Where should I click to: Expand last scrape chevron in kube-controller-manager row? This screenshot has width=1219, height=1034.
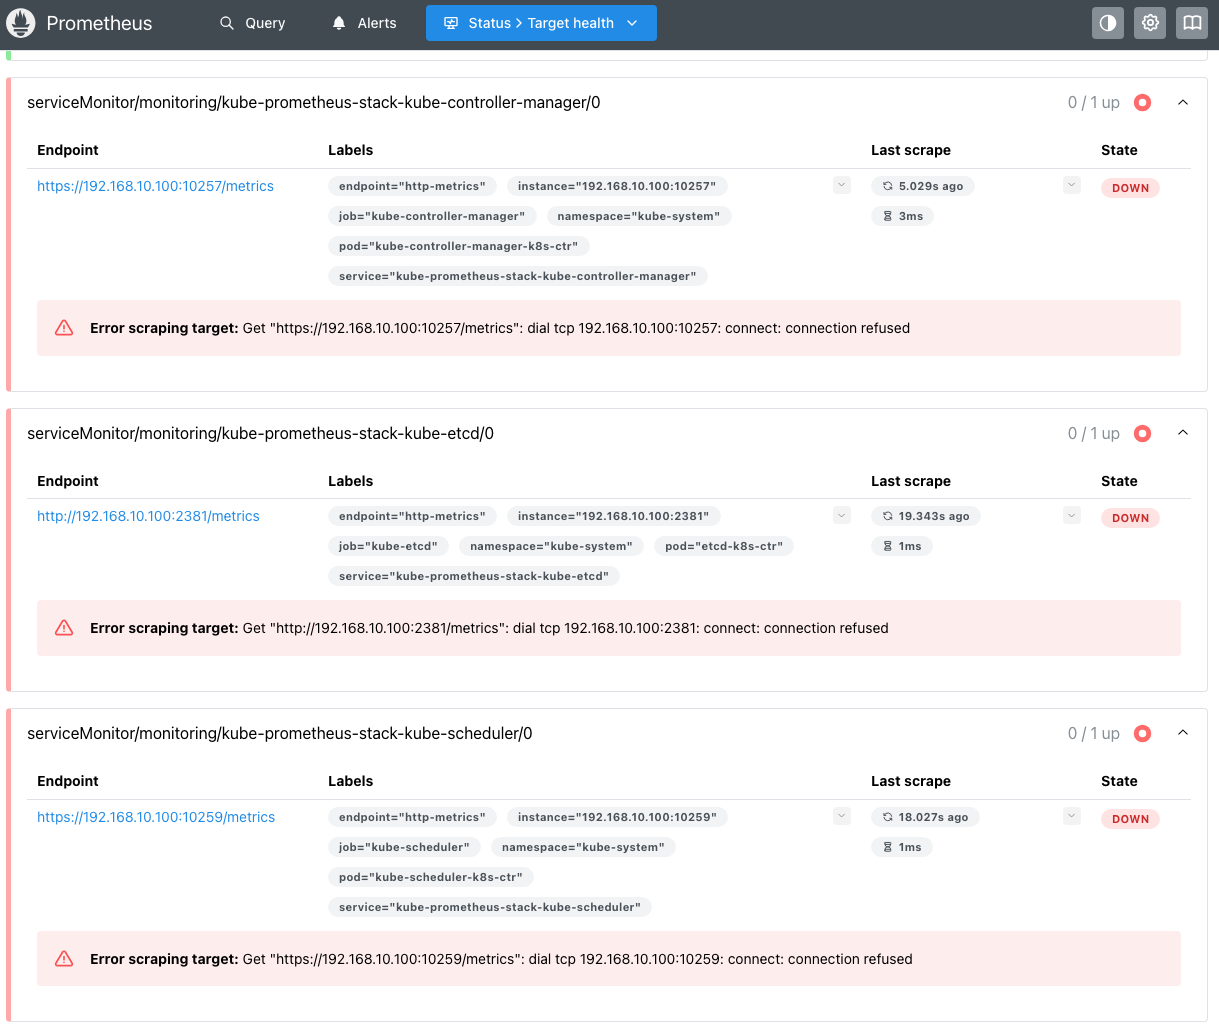click(x=1072, y=185)
